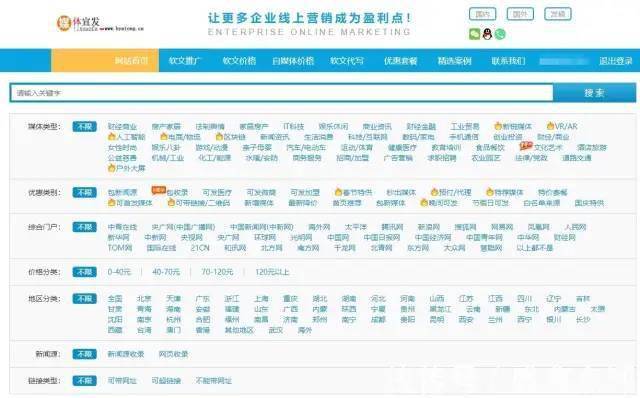Select 不限 in 媒体类型 row

tap(84, 127)
